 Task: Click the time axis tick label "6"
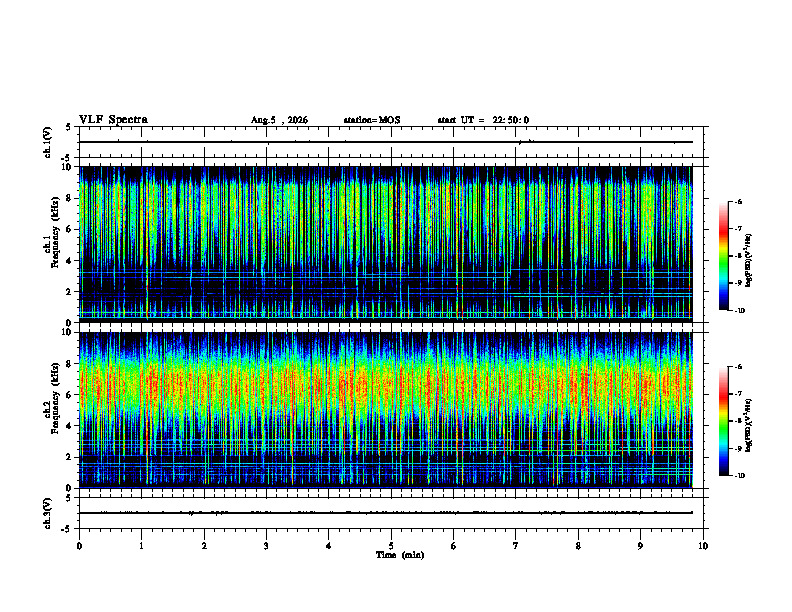click(x=454, y=546)
